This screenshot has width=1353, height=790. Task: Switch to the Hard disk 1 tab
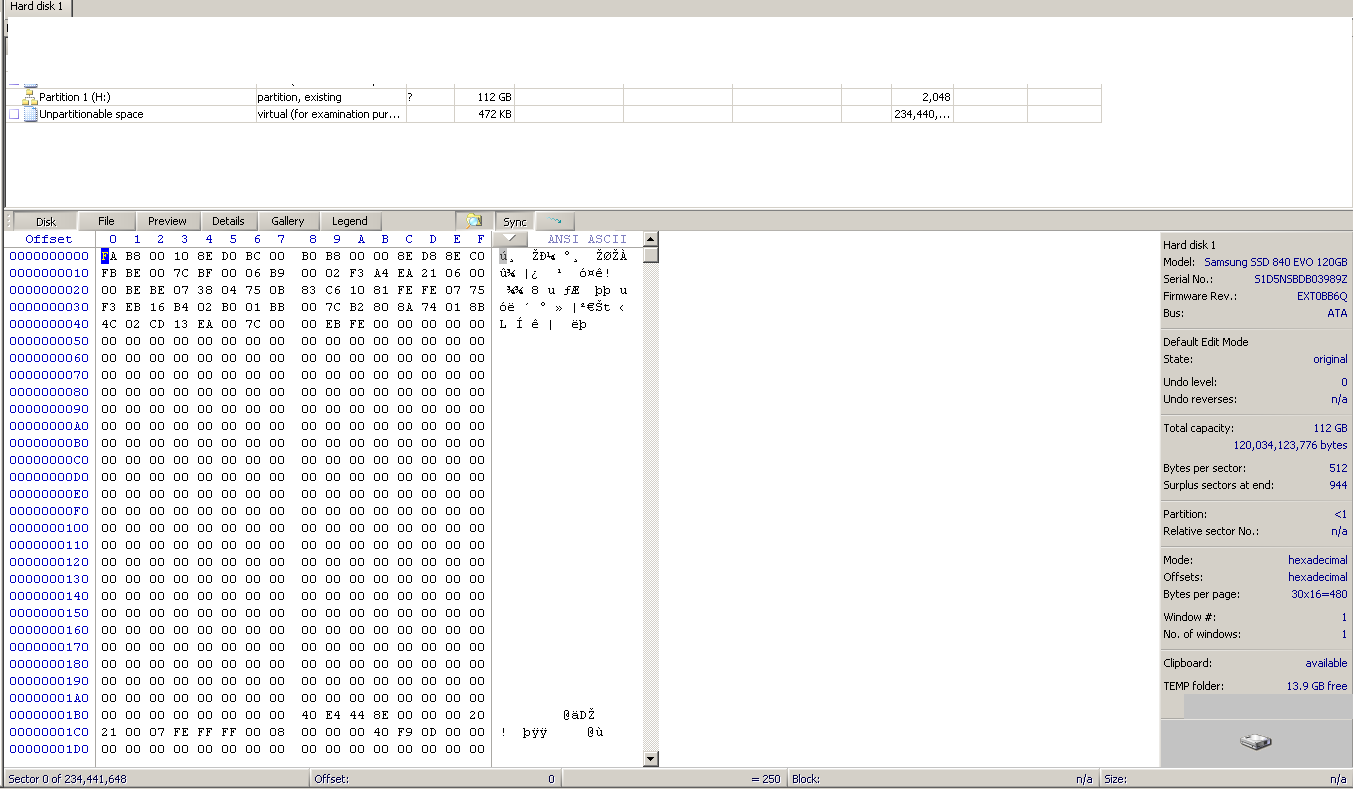click(x=37, y=7)
